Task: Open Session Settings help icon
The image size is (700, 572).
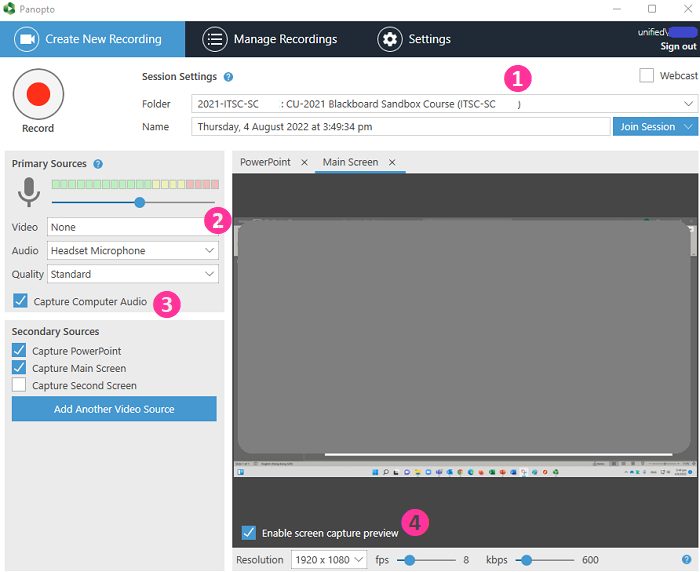Action: click(x=228, y=77)
